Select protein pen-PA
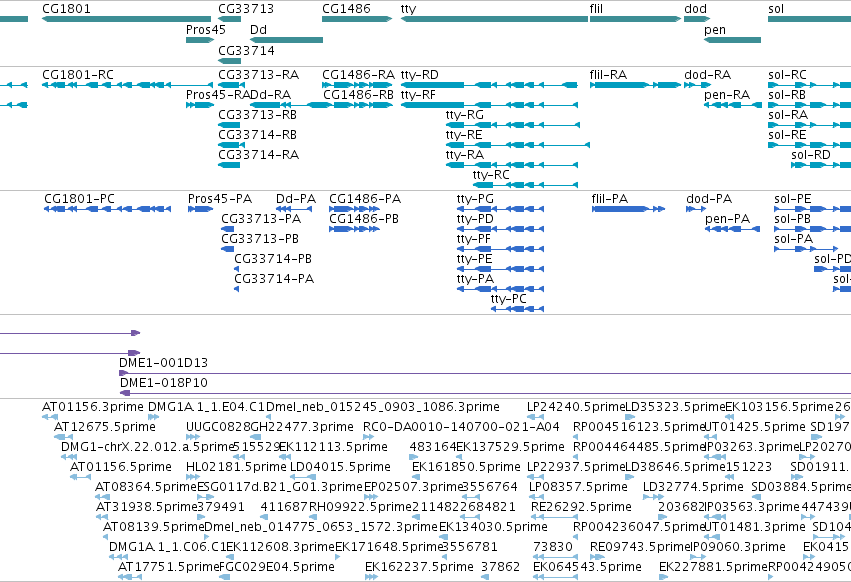Image resolution: width=851 pixels, height=582 pixels. pyautogui.click(x=733, y=229)
